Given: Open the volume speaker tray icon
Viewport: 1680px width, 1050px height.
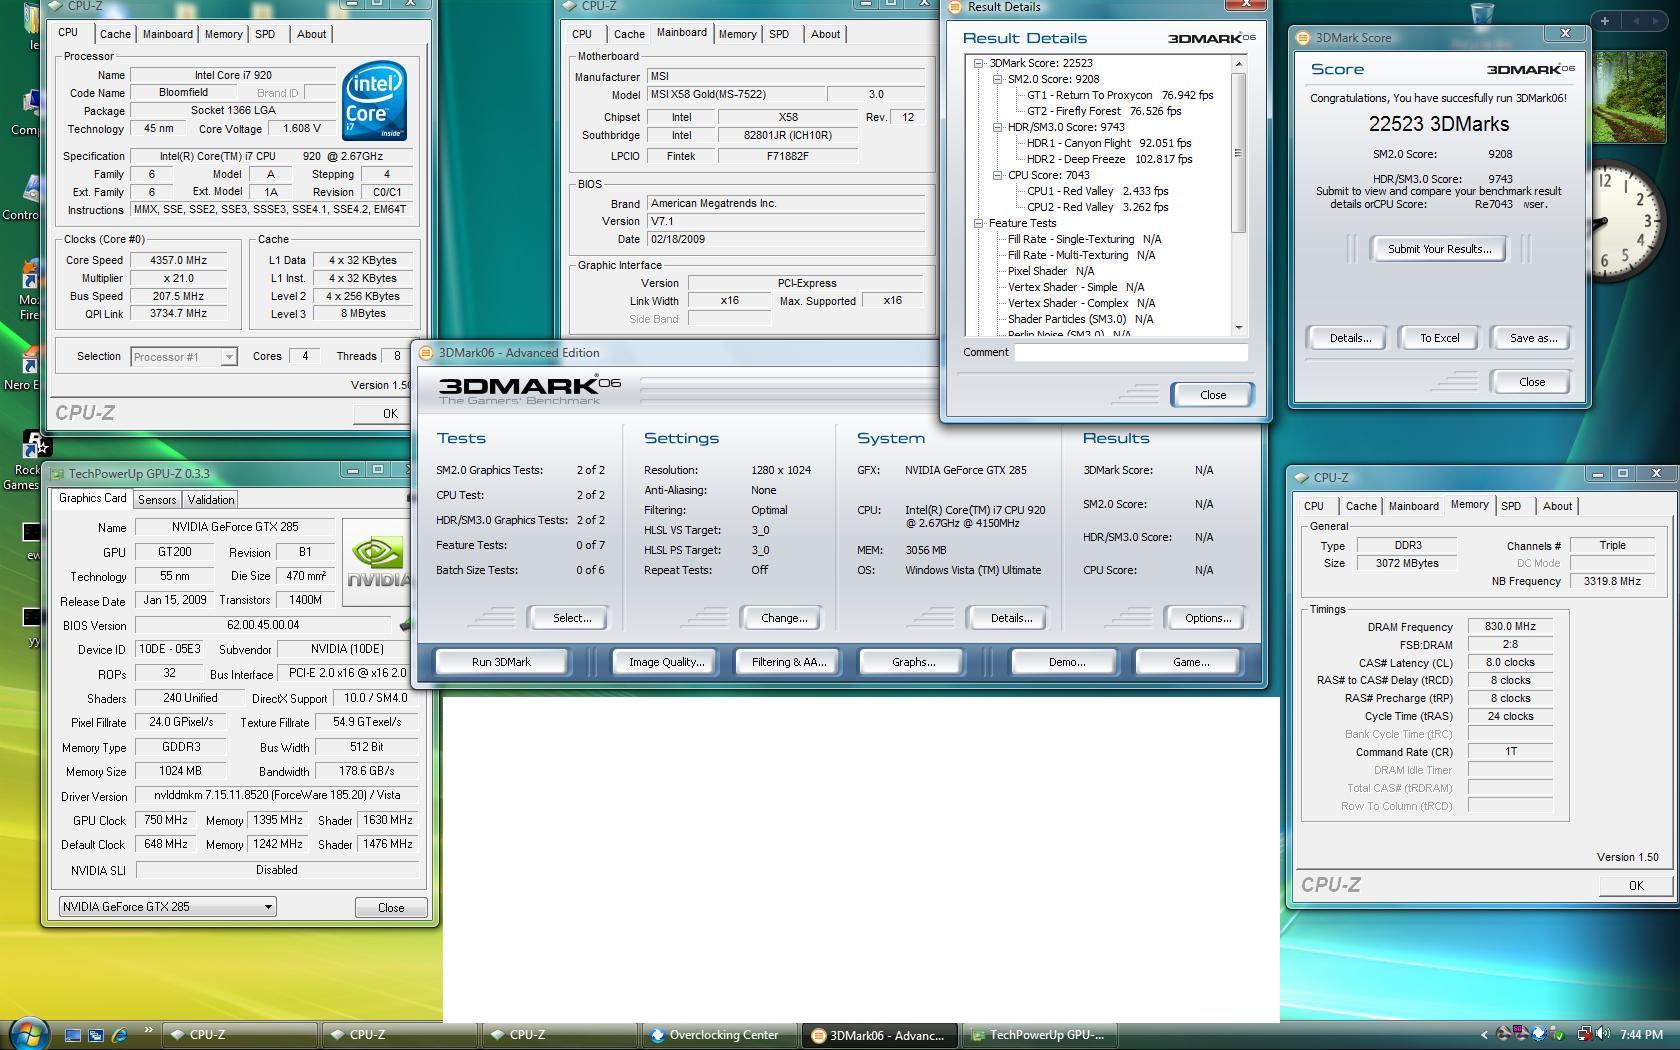Looking at the screenshot, I should [x=1603, y=1034].
